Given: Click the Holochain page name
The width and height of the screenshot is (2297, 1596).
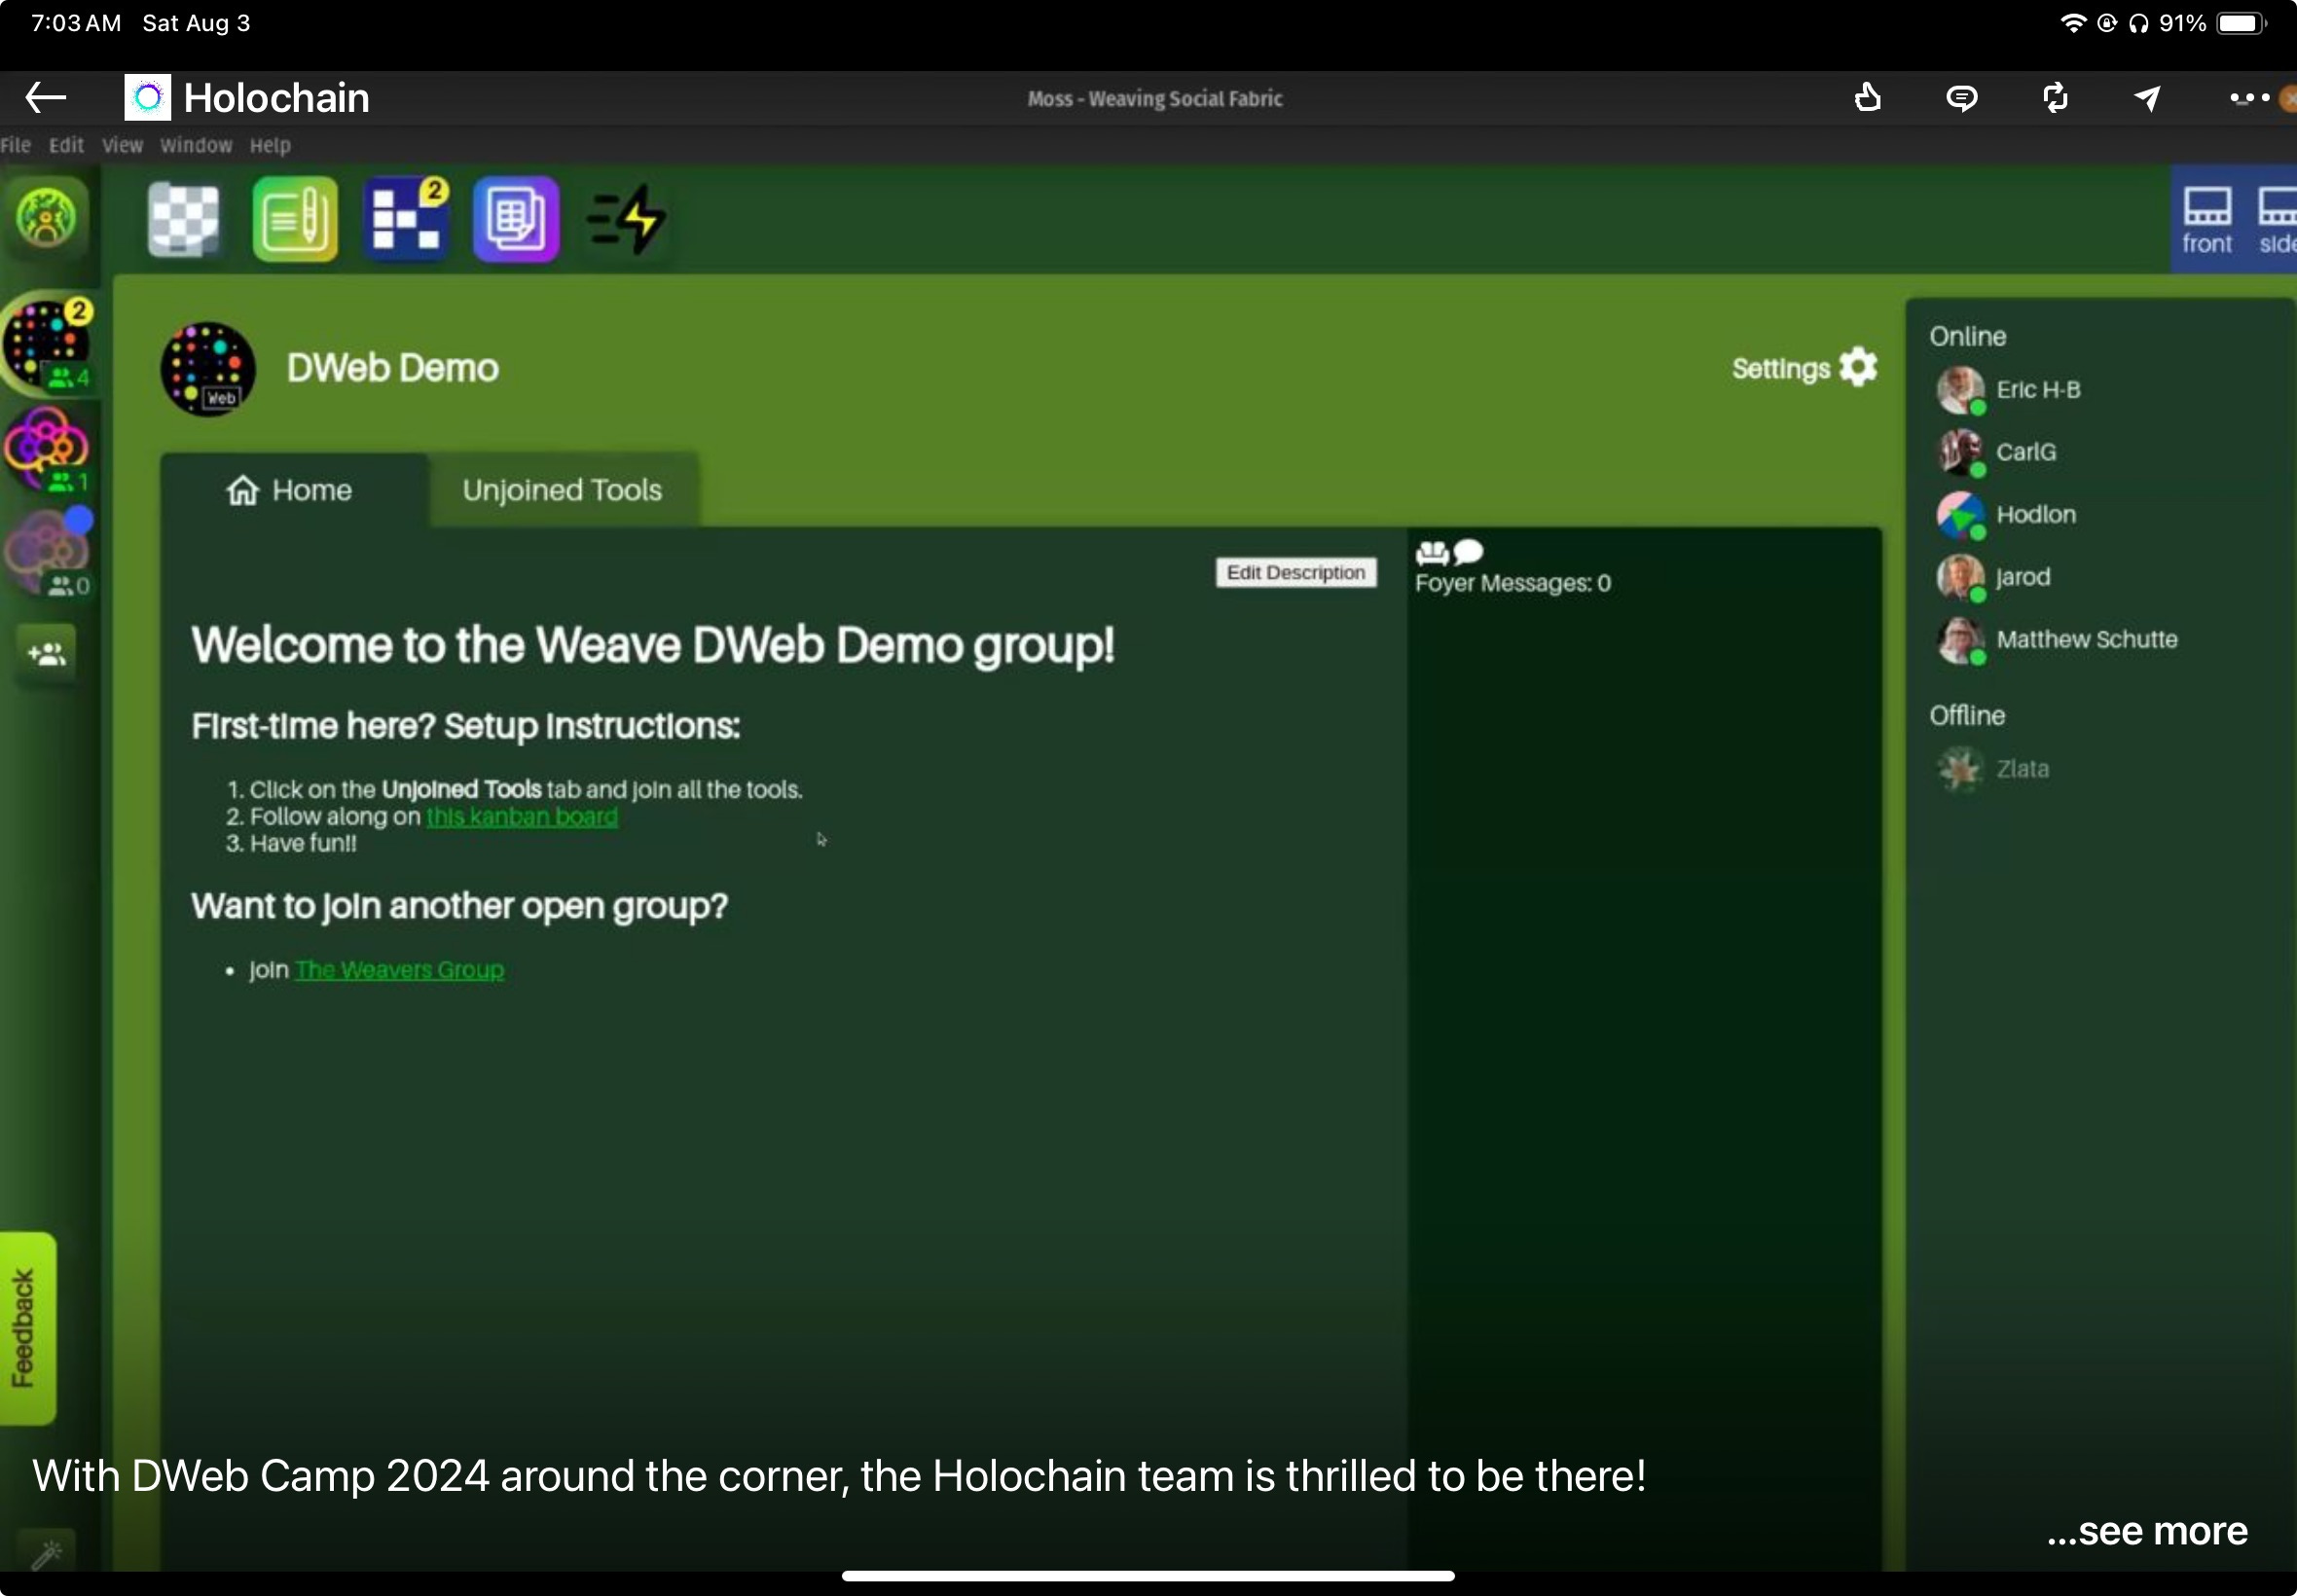Looking at the screenshot, I should click(277, 98).
